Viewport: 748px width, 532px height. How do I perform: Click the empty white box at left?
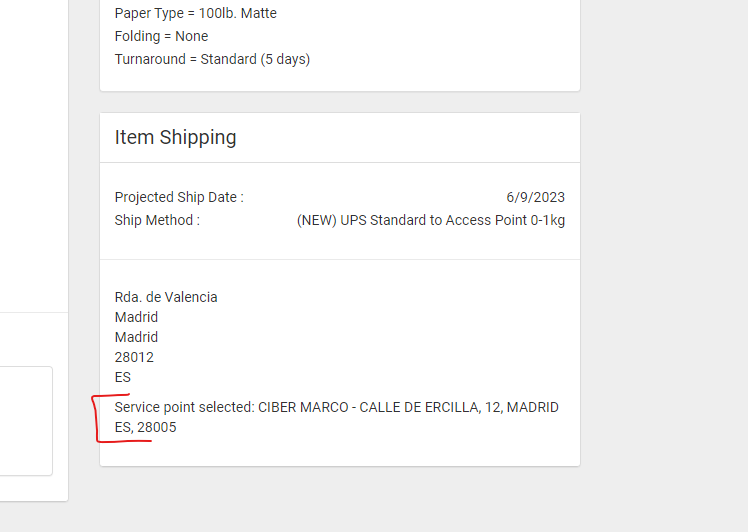pos(26,421)
